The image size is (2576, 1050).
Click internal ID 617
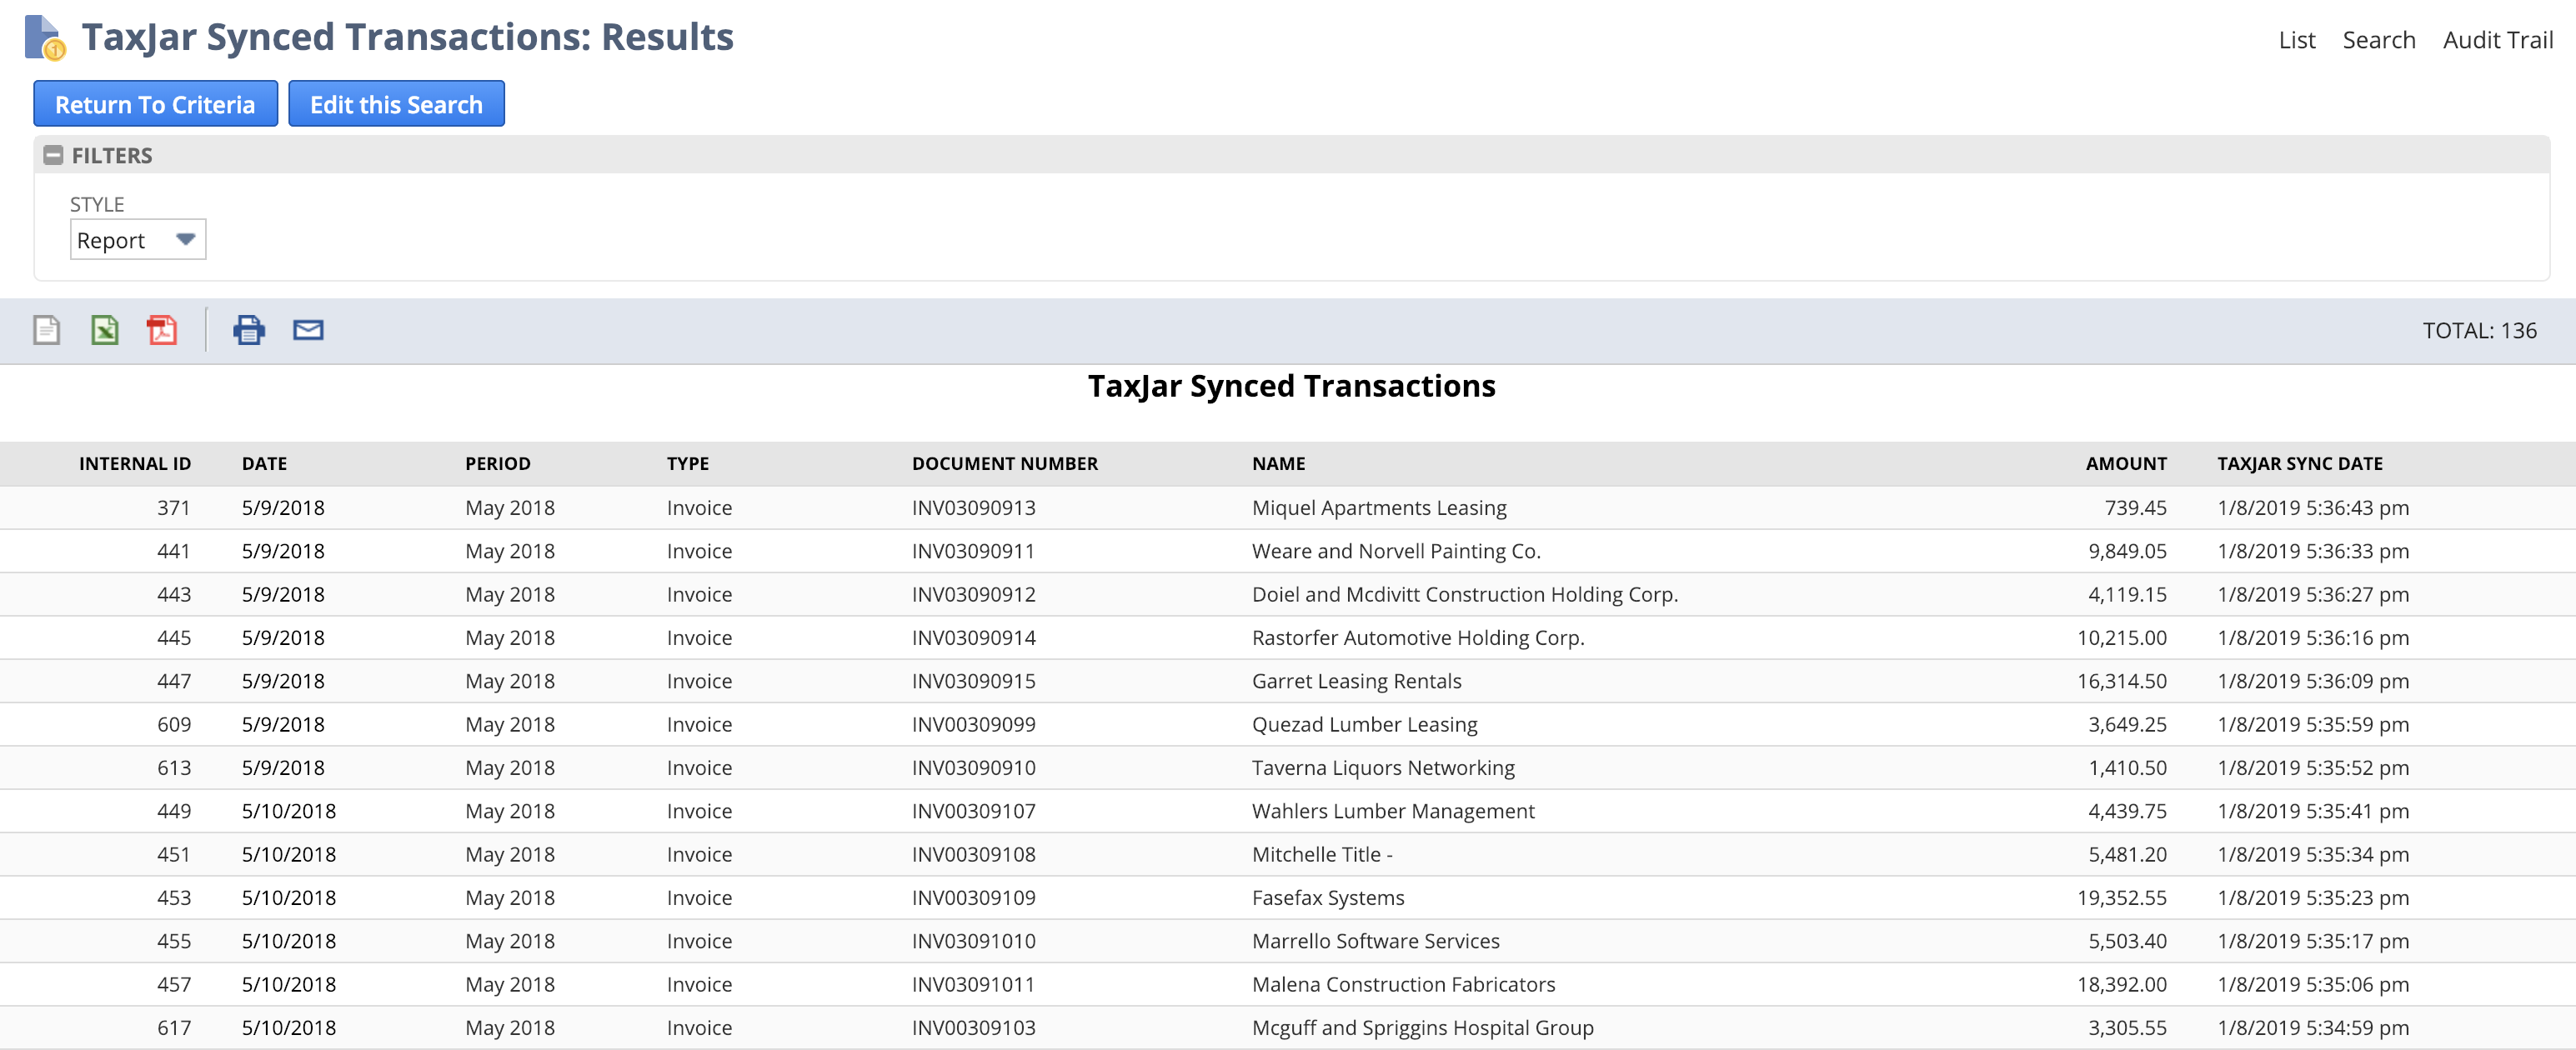pyautogui.click(x=174, y=1028)
